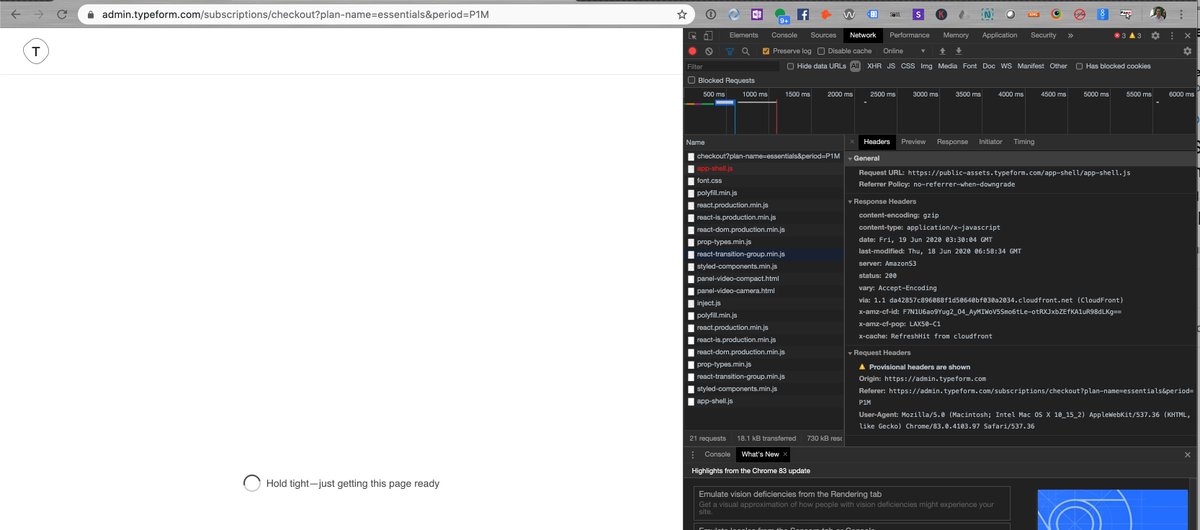
Task: Open the Performance panel tab
Action: (909, 35)
